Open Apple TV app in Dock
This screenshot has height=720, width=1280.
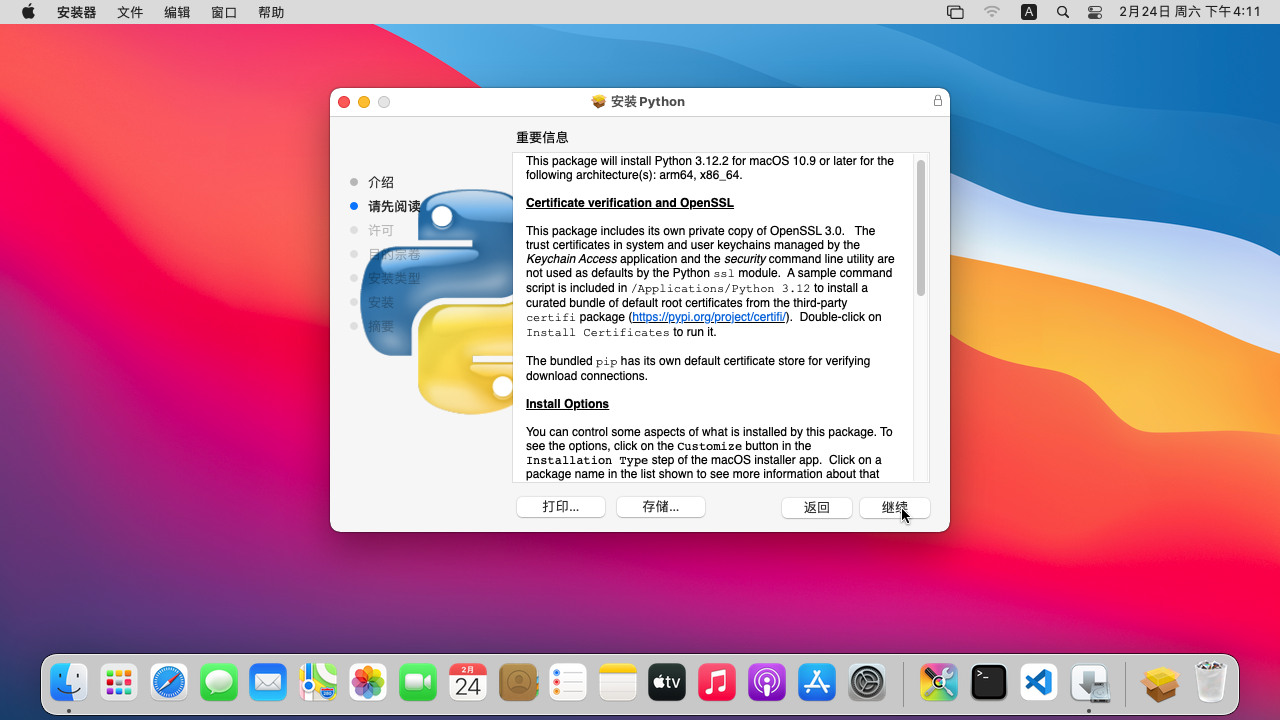click(667, 683)
